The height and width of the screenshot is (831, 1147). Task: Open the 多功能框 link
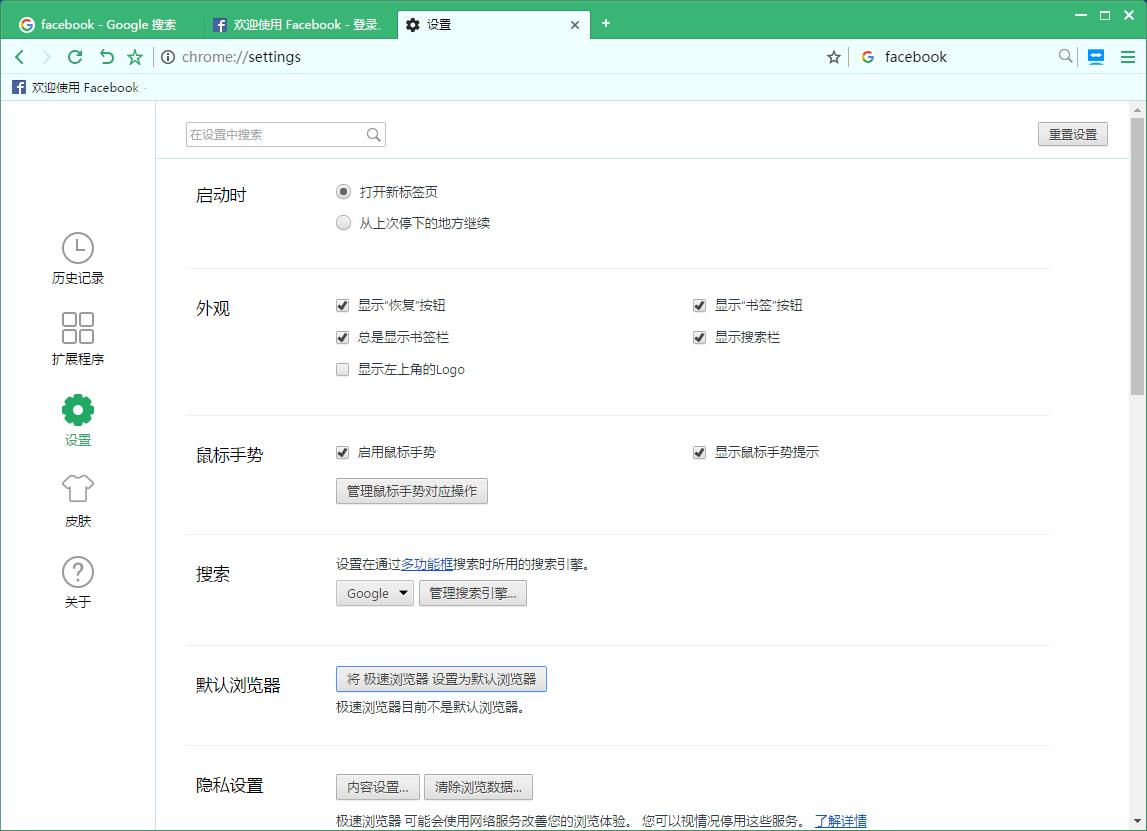click(x=427, y=564)
